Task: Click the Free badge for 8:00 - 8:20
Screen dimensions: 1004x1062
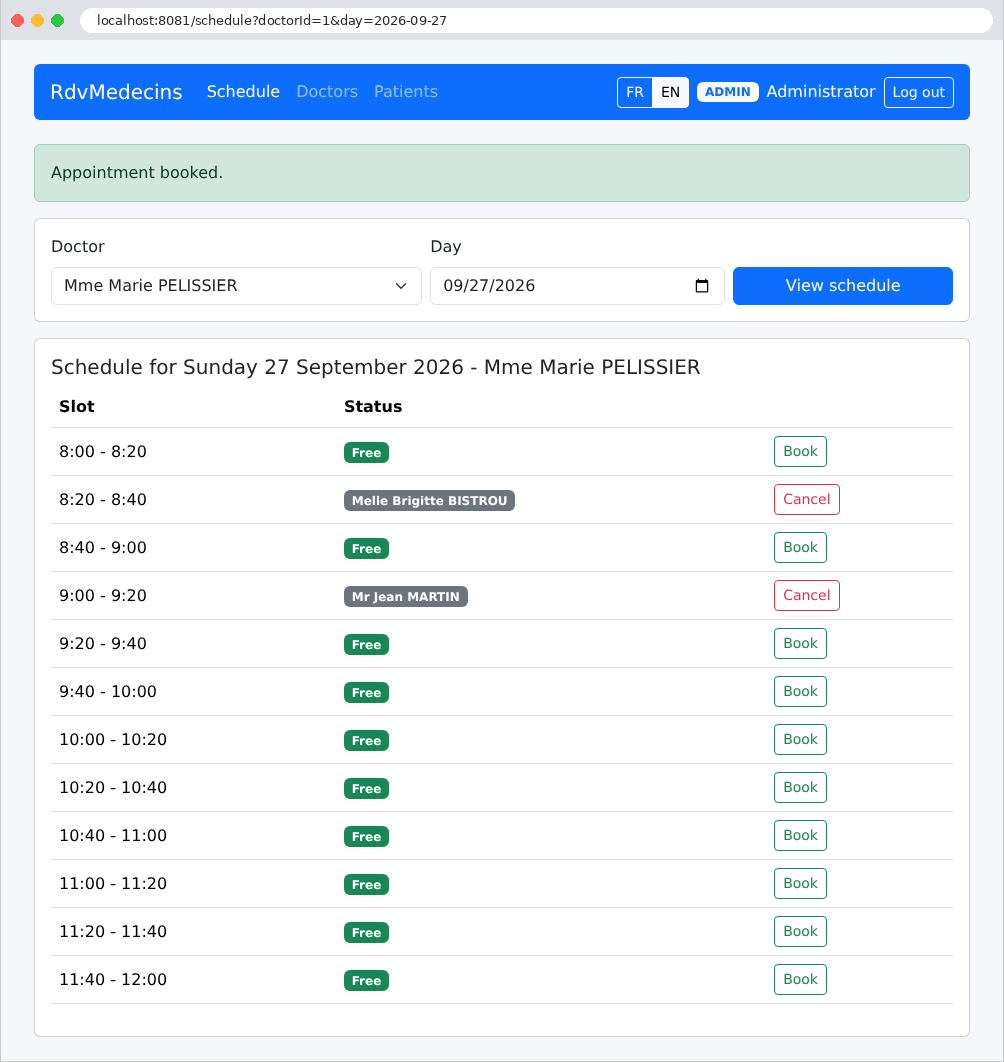Action: pyautogui.click(x=367, y=452)
